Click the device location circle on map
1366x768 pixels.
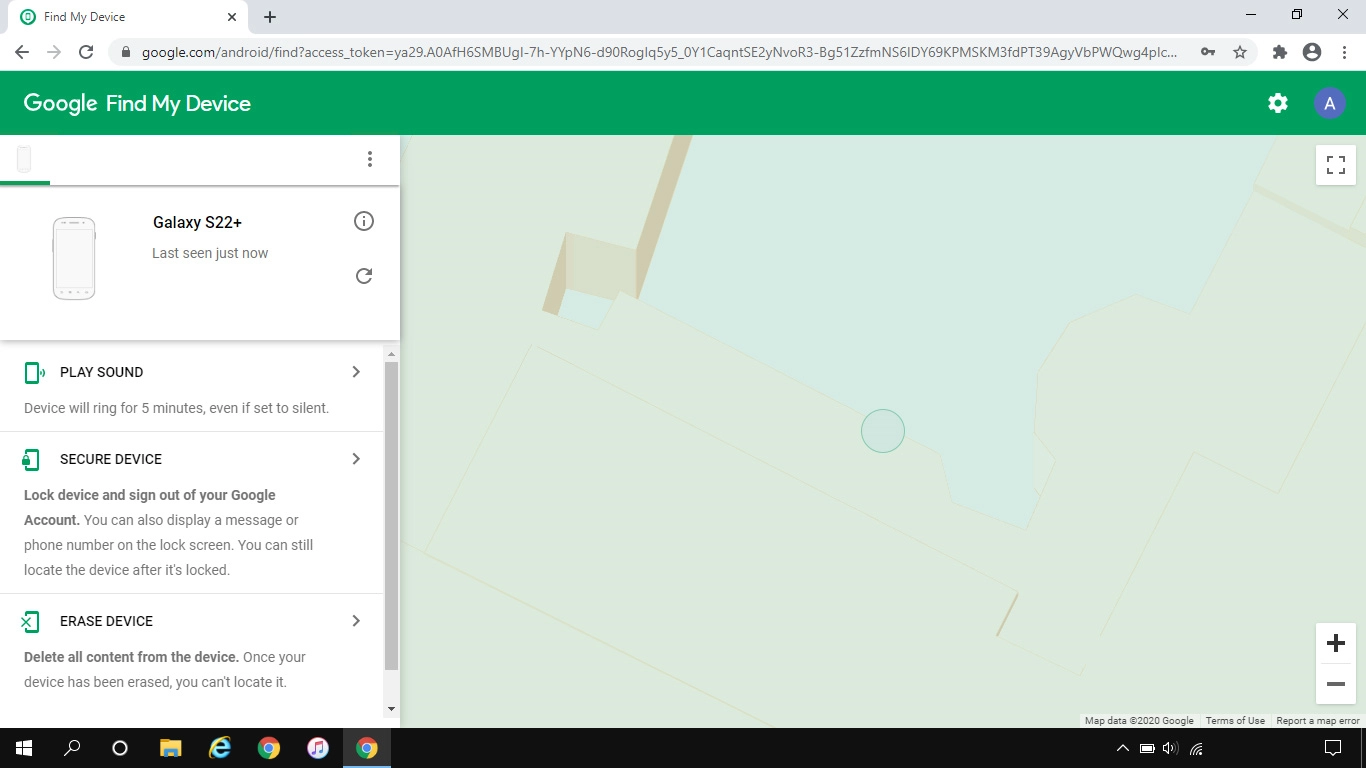(x=882, y=431)
